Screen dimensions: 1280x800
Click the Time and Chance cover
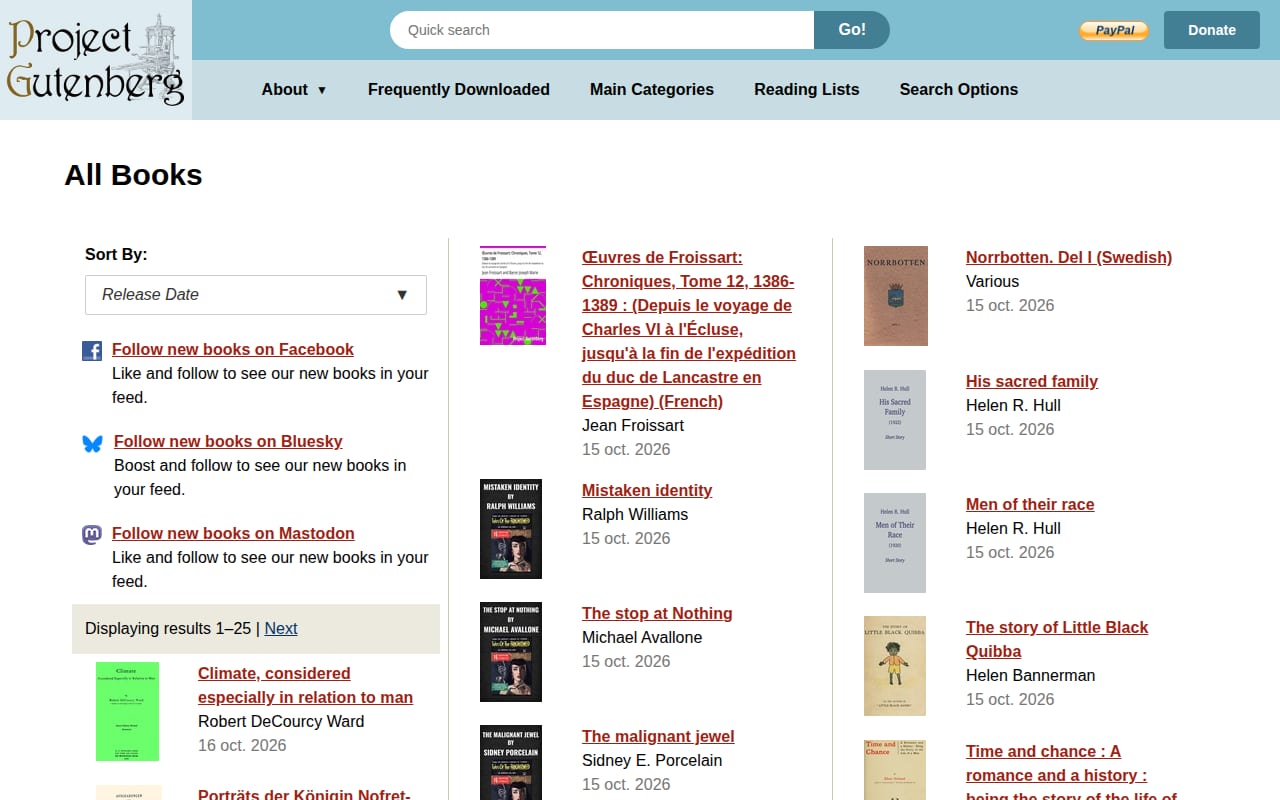[895, 770]
